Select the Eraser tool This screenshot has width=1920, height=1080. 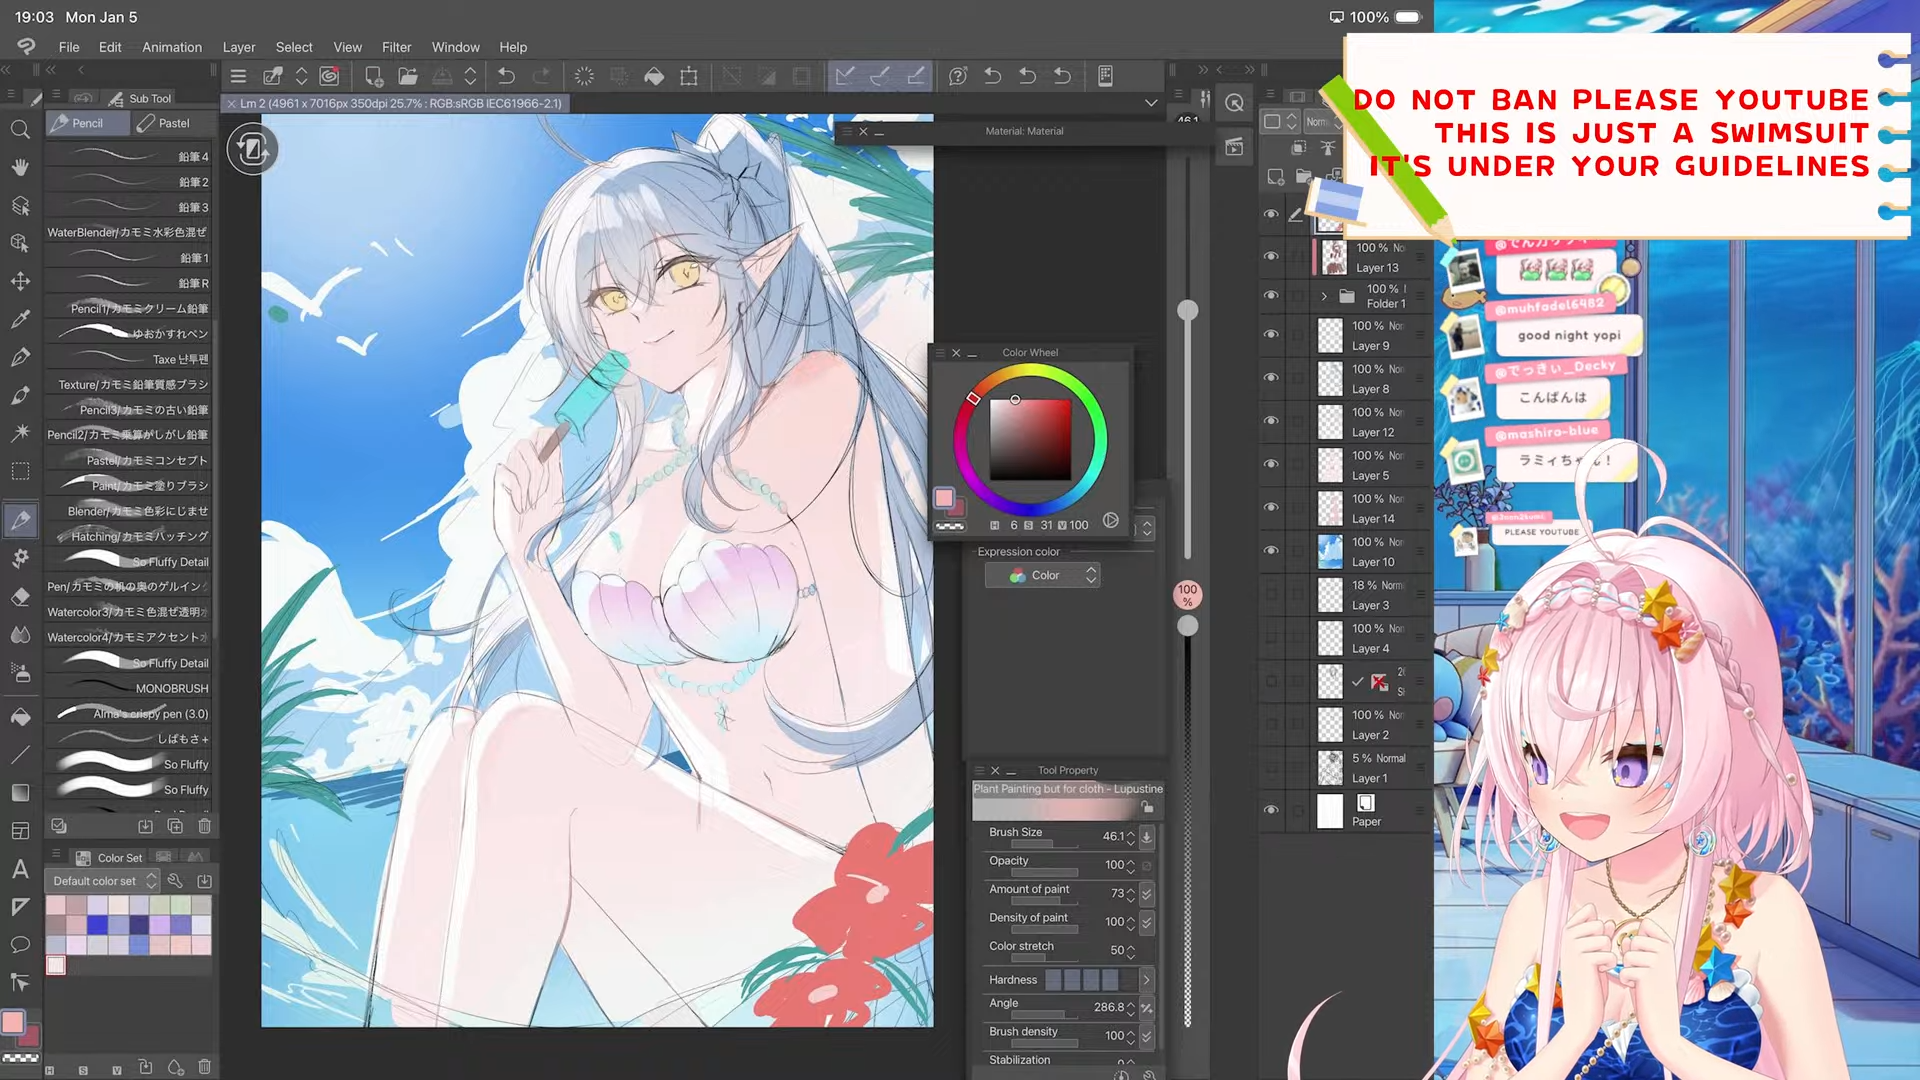pos(20,597)
